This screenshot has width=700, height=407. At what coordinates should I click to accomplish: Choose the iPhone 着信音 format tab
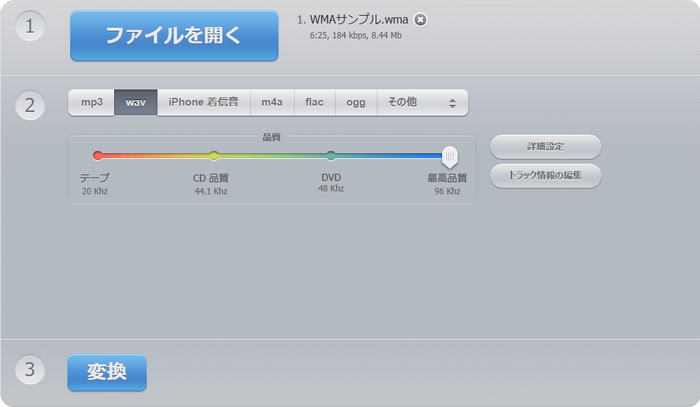pyautogui.click(x=204, y=102)
